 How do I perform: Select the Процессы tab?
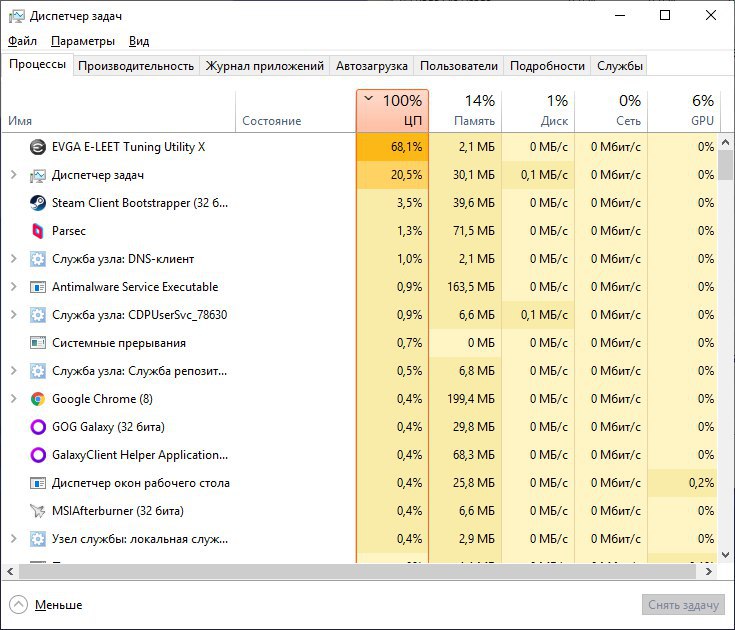pyautogui.click(x=37, y=64)
